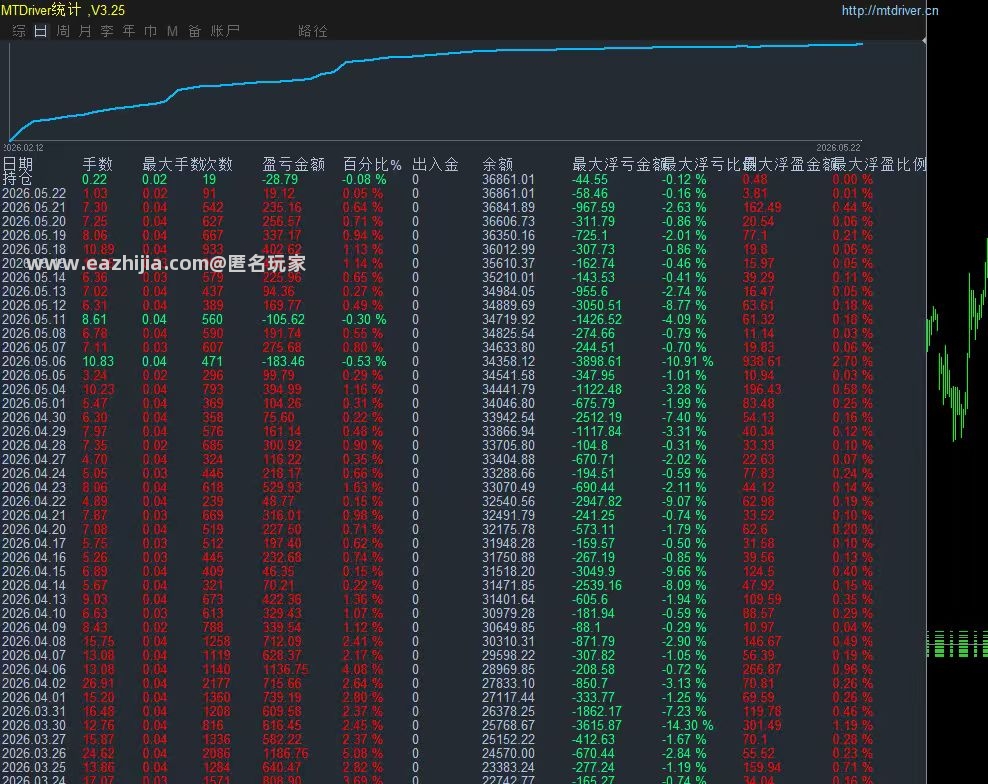
Task: Click max drawdown percent -10.91 %
Action: [687, 361]
